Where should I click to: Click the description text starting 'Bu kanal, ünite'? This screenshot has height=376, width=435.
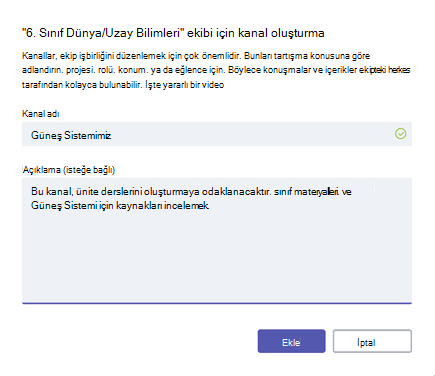click(191, 198)
